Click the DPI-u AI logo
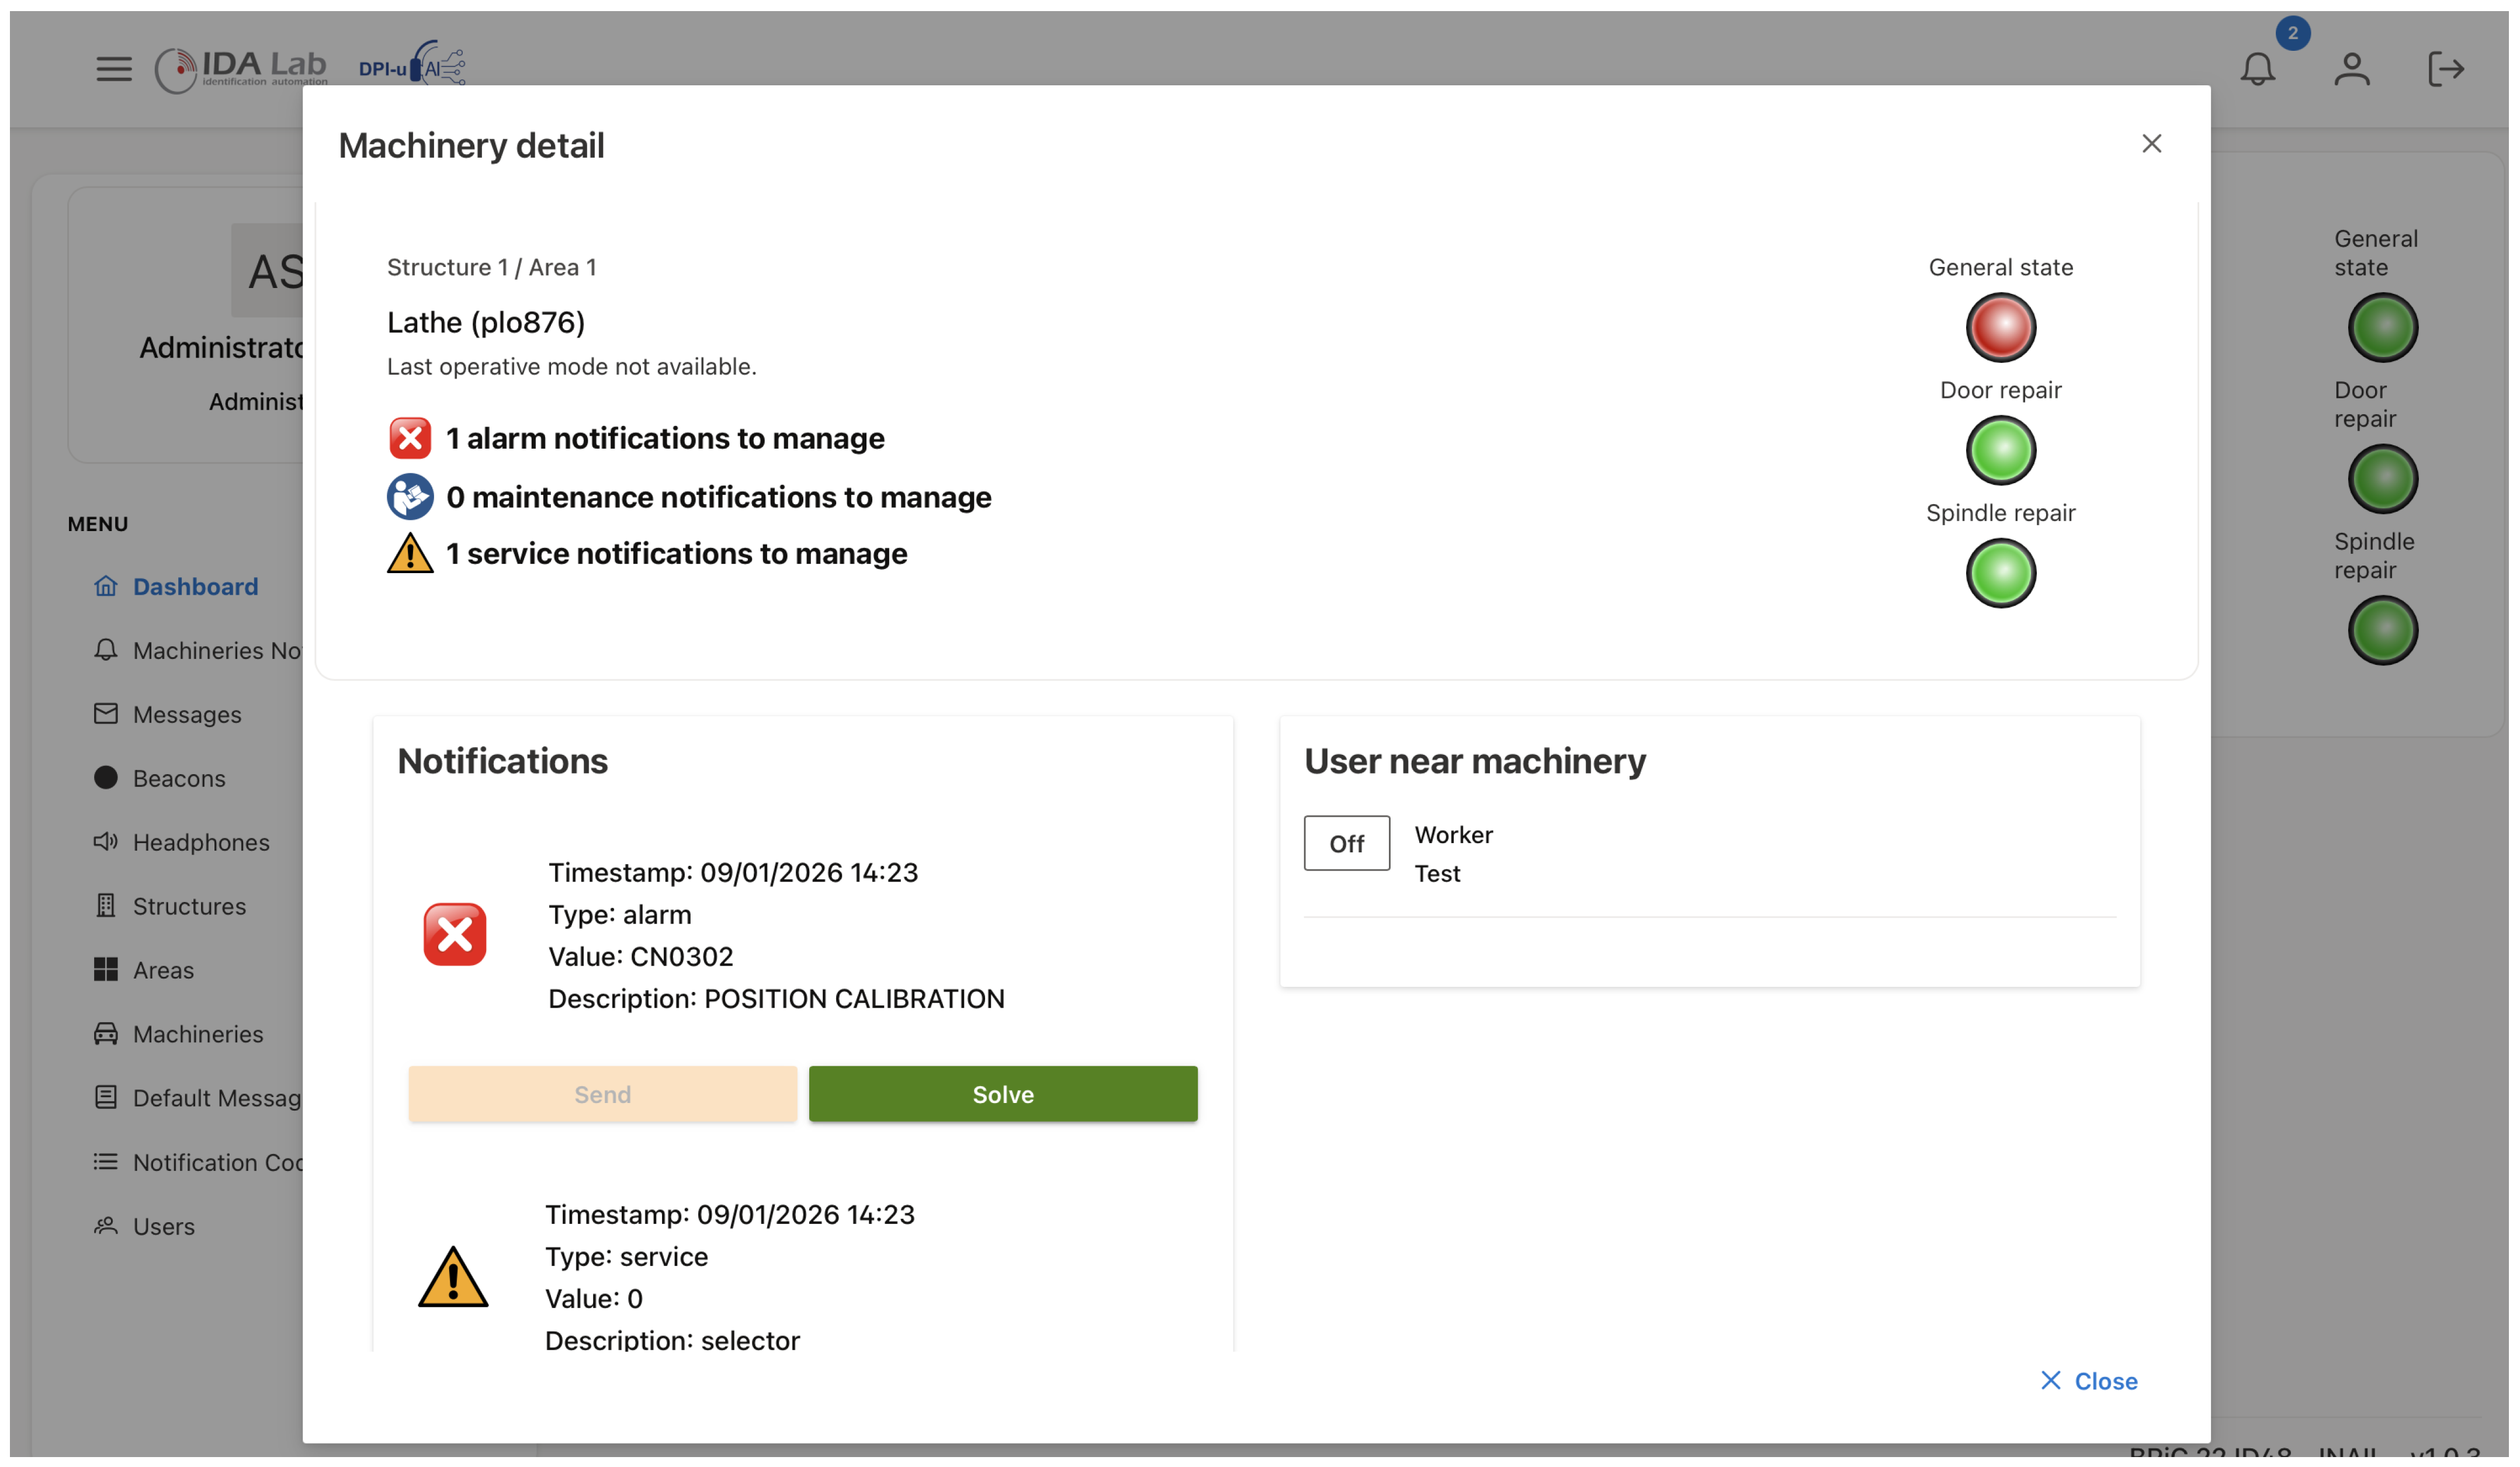 (x=412, y=65)
